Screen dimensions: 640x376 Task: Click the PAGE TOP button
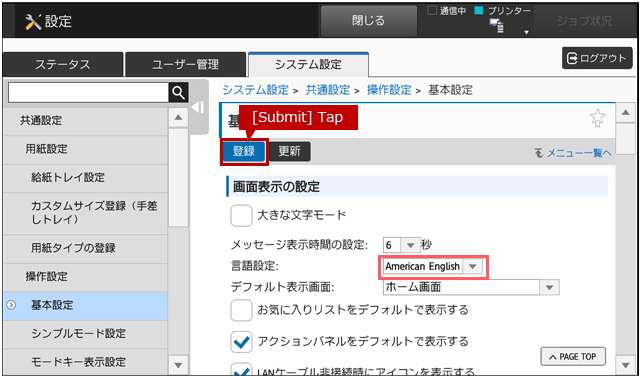coord(573,357)
